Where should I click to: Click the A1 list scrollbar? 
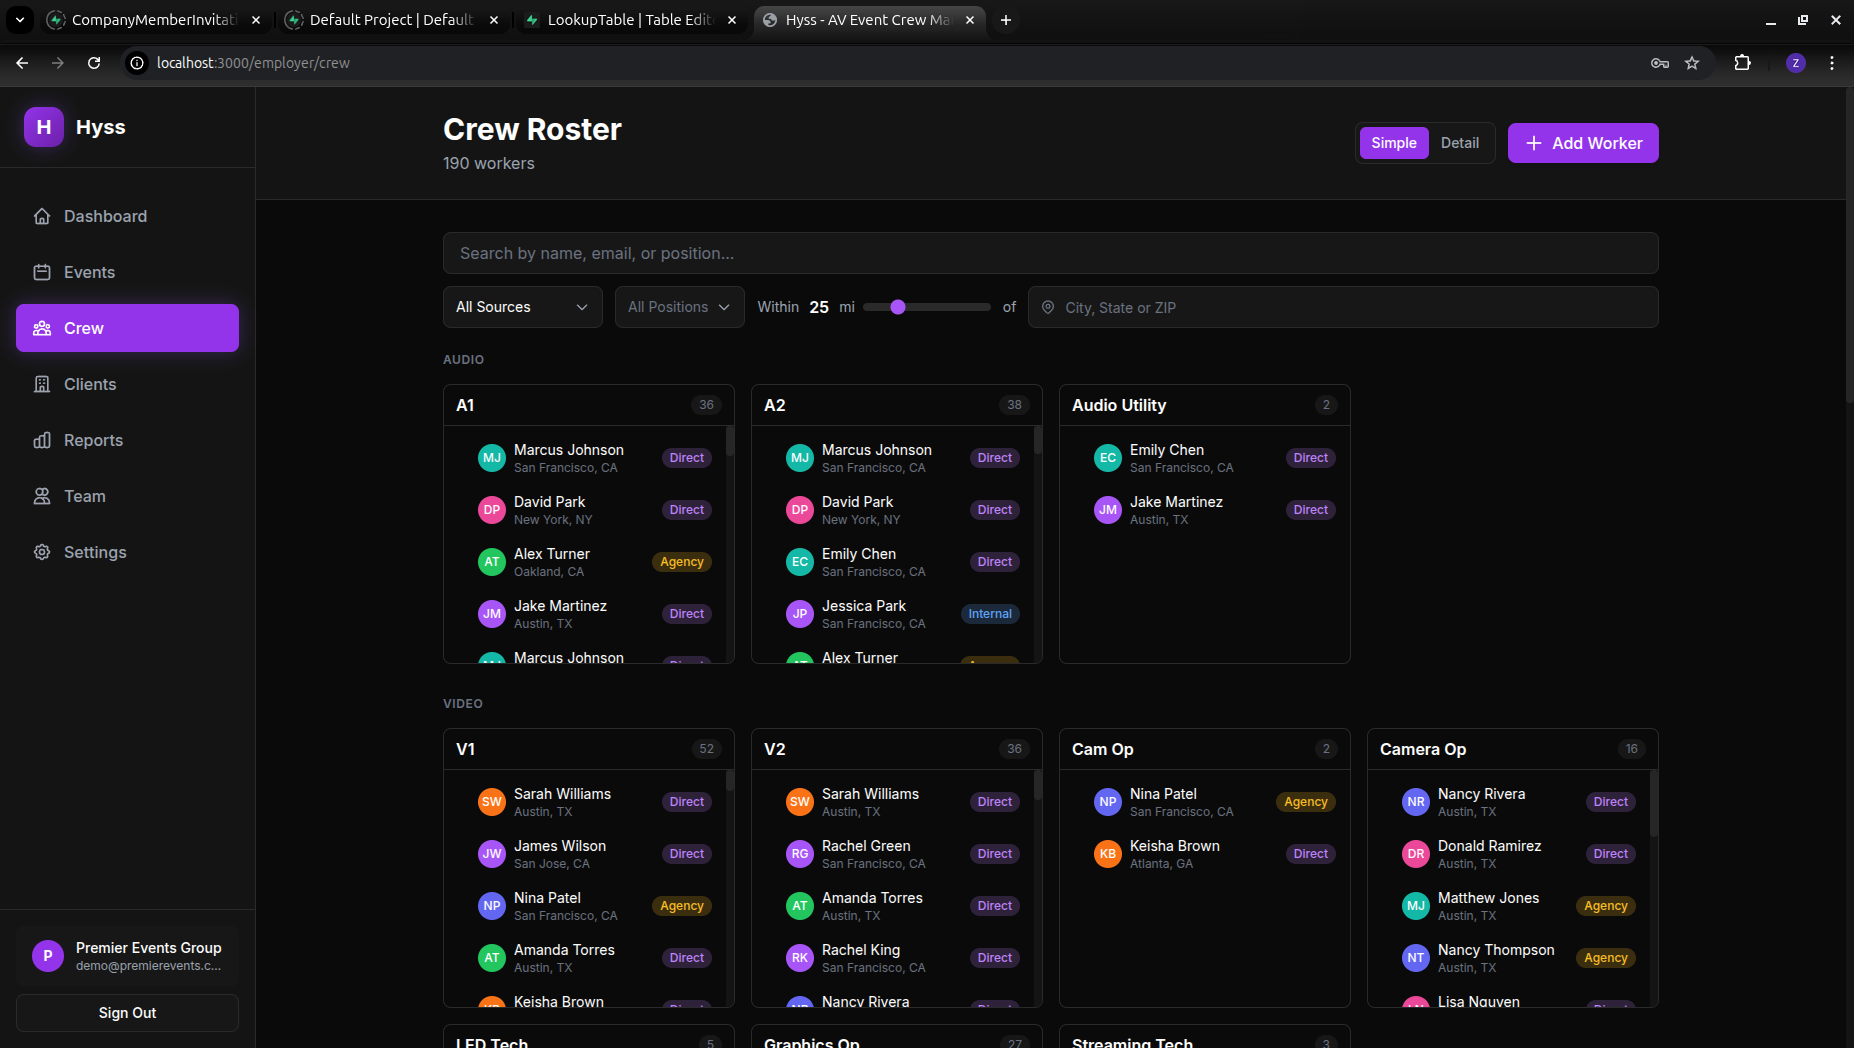coord(730,442)
